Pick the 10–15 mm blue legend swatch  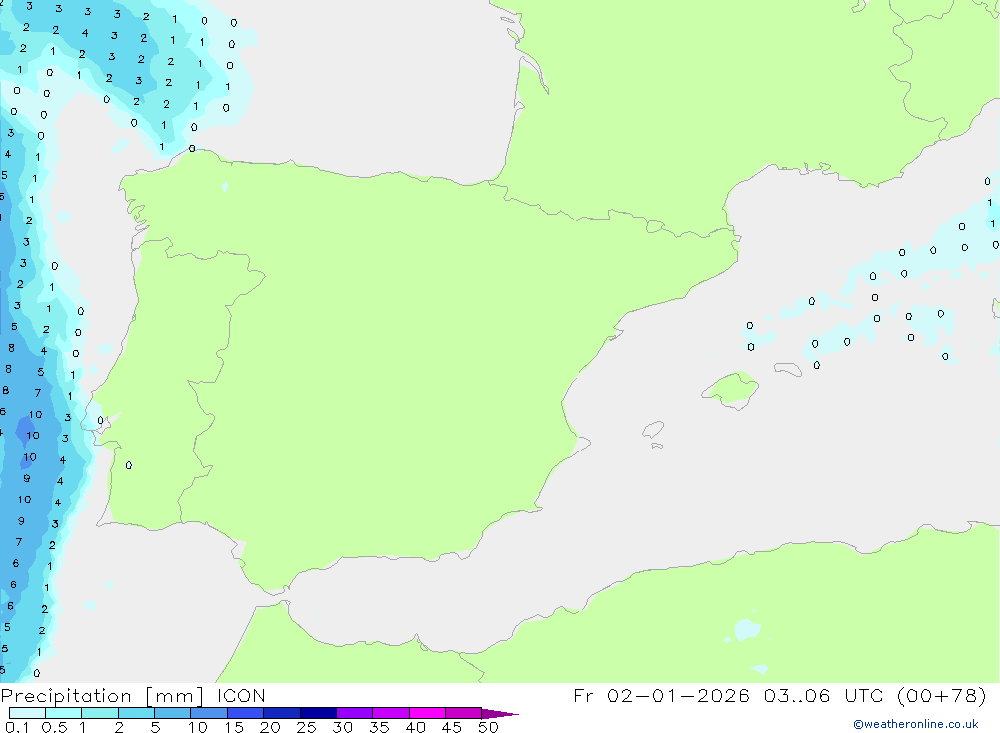pos(209,713)
